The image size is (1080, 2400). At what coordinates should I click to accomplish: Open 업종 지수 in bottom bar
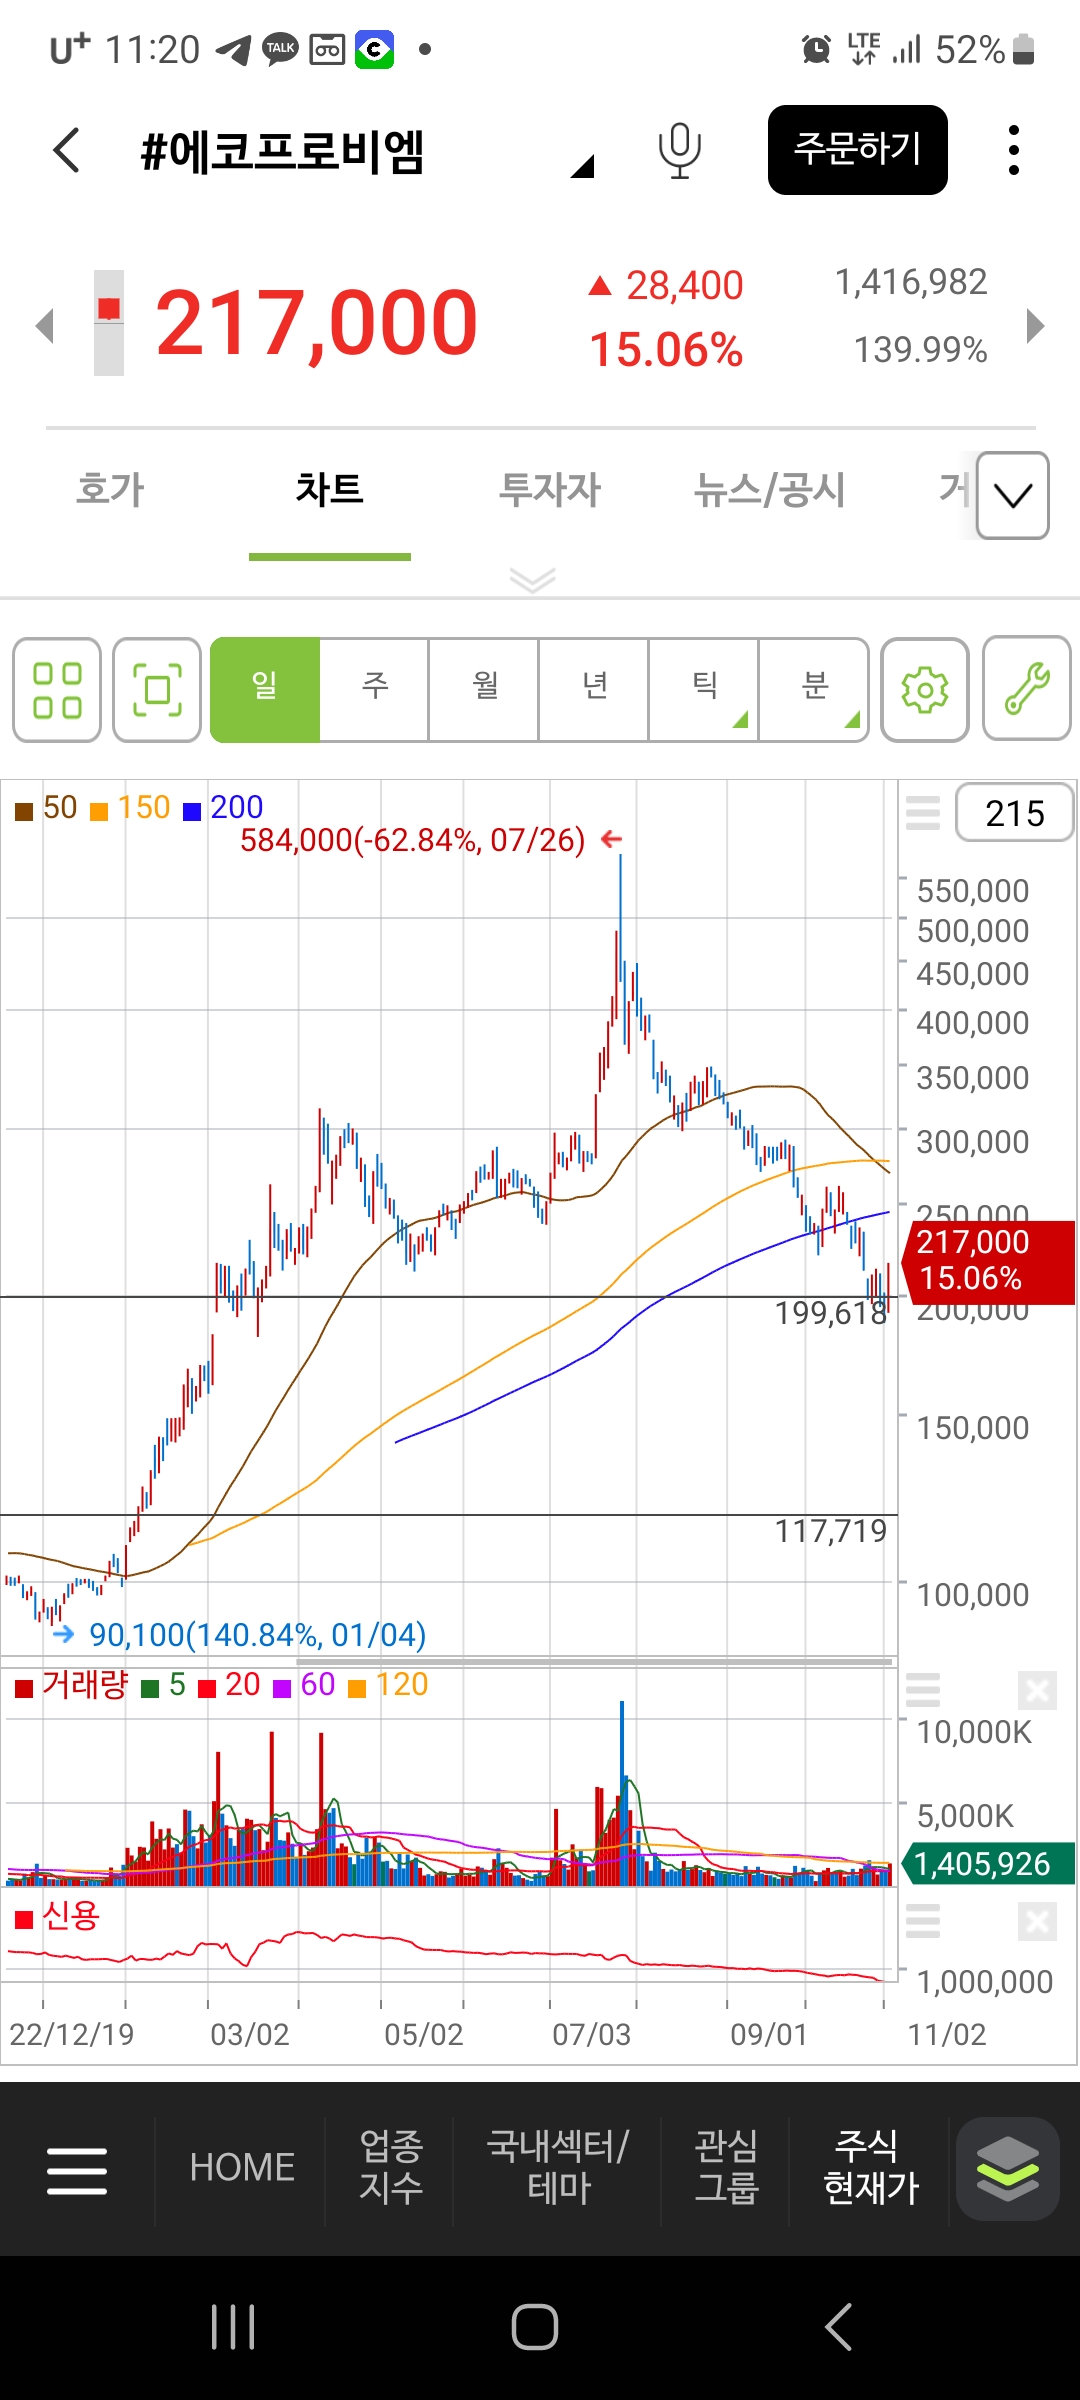[391, 2167]
